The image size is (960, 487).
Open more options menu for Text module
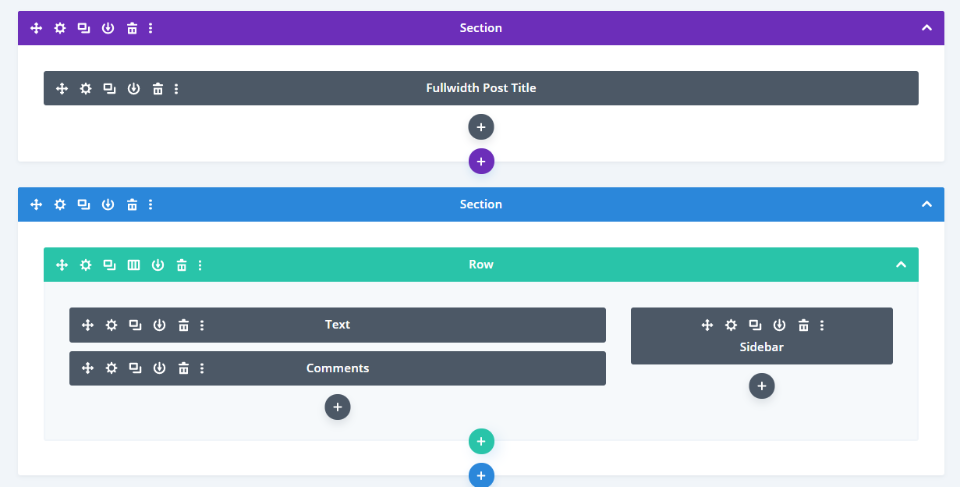tap(202, 325)
